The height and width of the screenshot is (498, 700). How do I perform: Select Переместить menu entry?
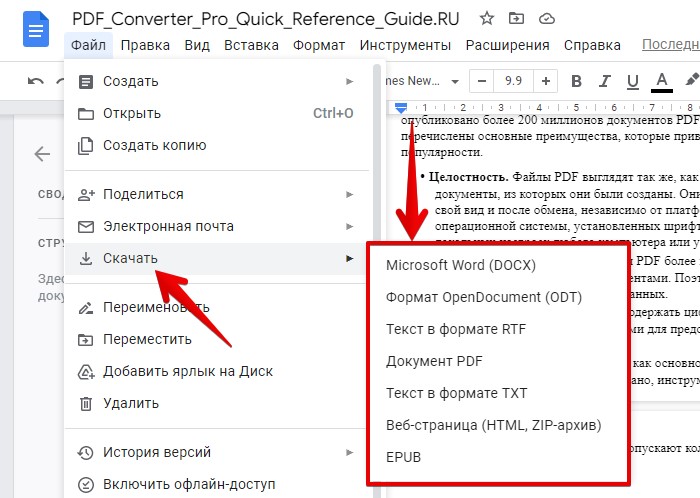[x=216, y=340]
